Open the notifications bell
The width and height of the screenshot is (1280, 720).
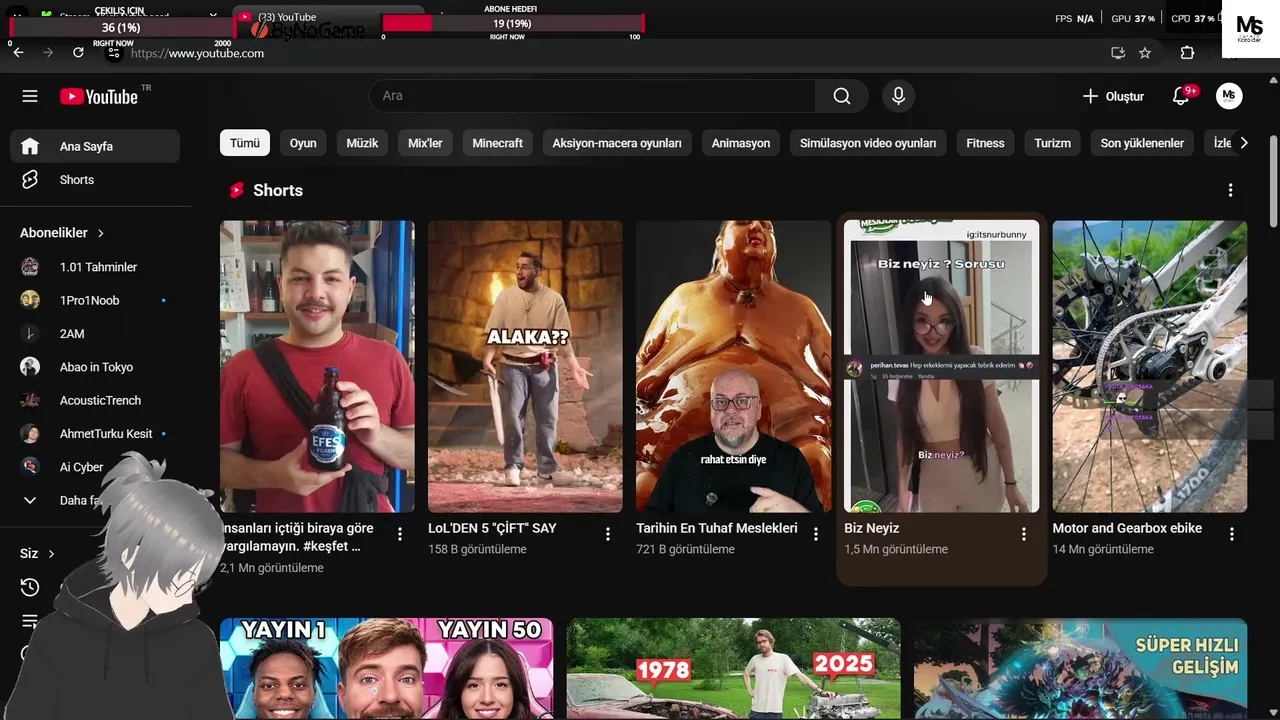[1182, 96]
